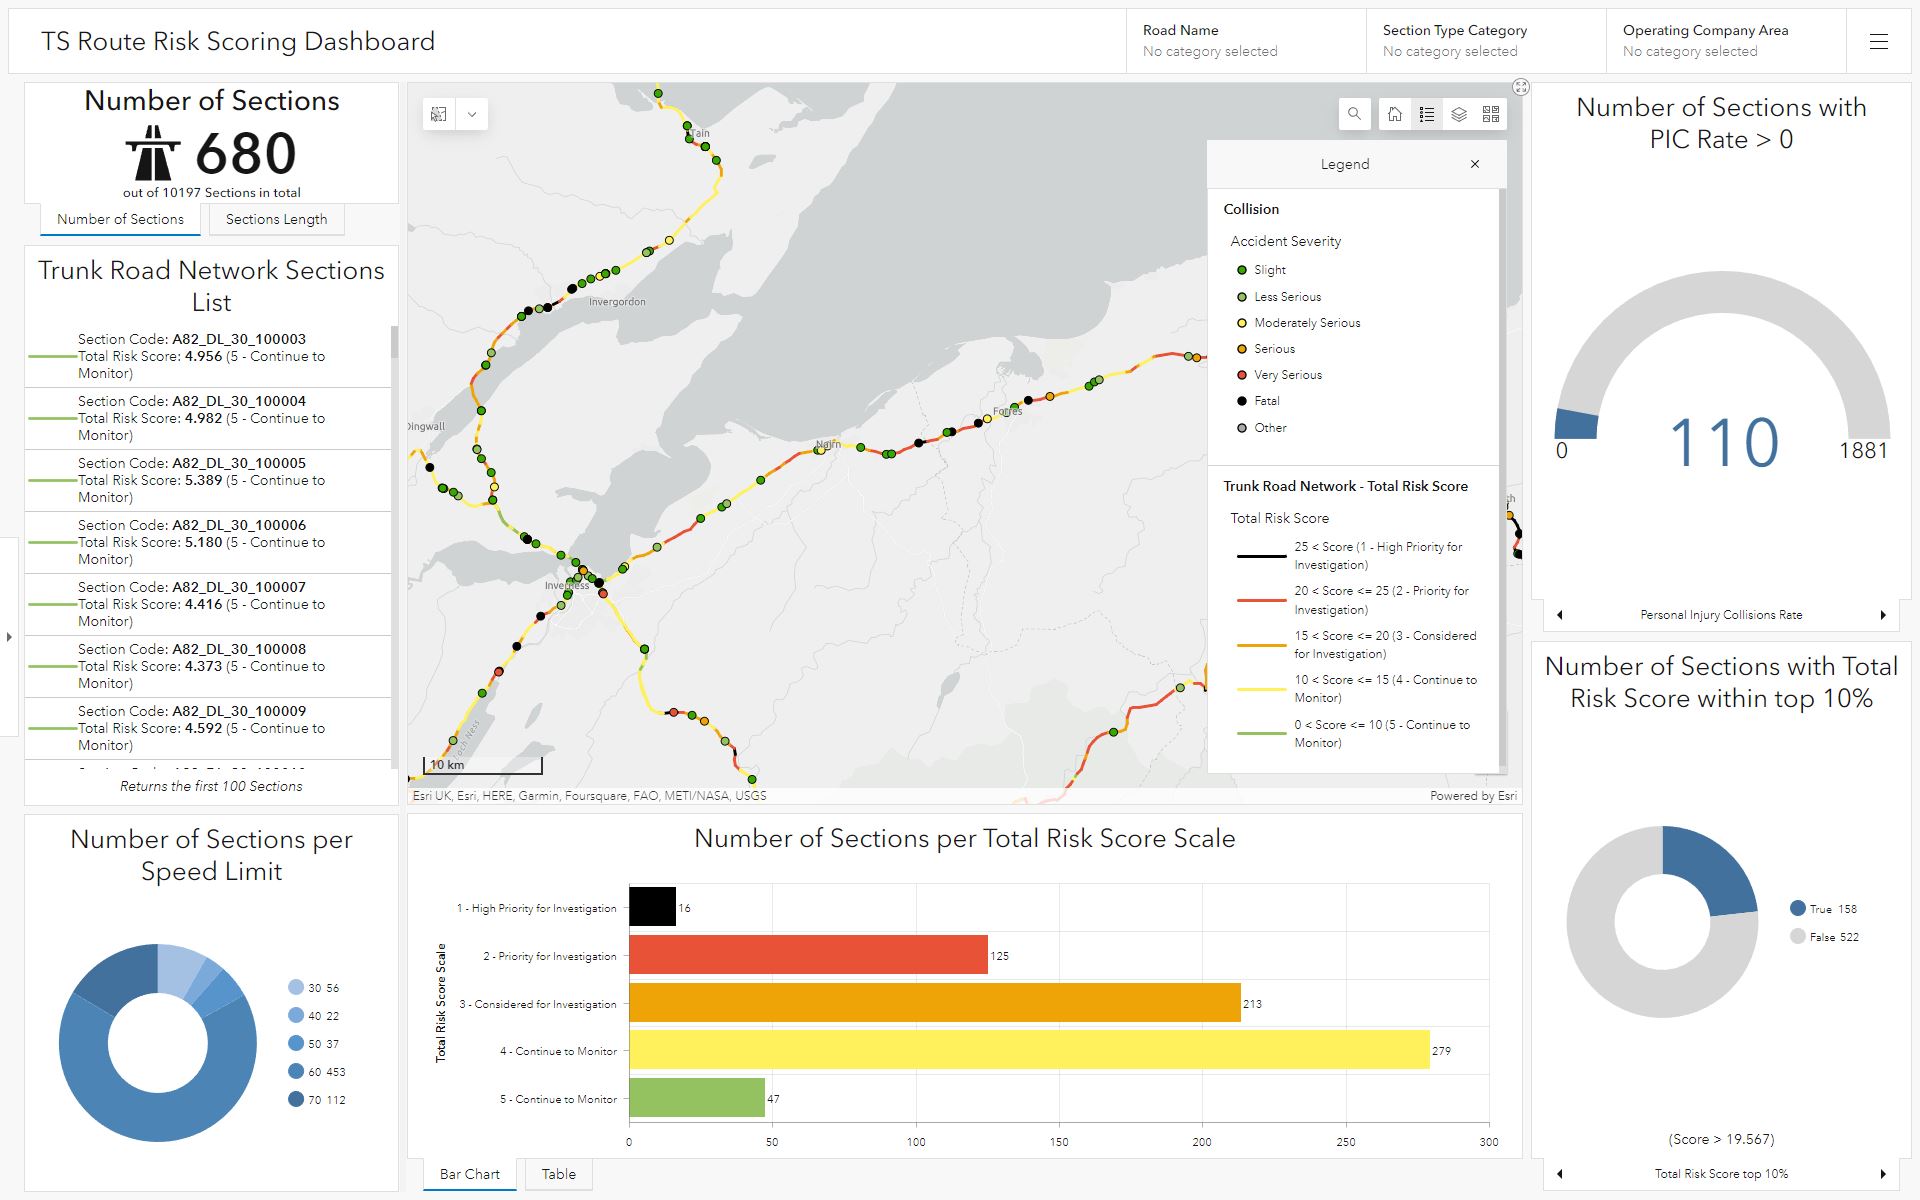This screenshot has width=1920, height=1200.
Task: Open the map layers icon
Action: click(x=1459, y=114)
